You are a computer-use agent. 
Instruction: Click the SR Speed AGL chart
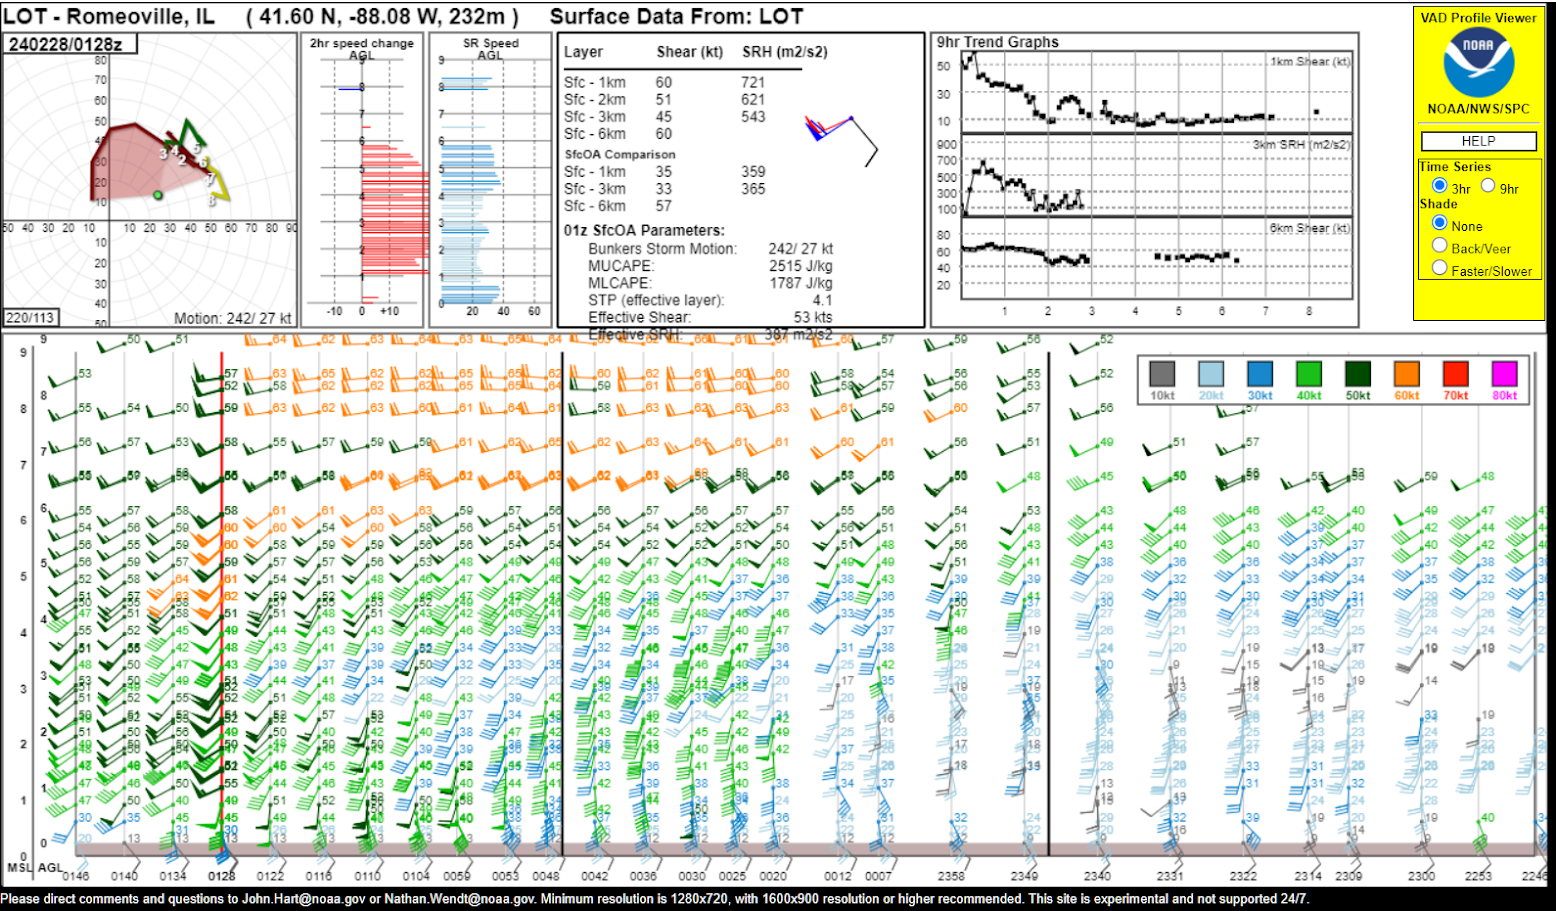(490, 180)
